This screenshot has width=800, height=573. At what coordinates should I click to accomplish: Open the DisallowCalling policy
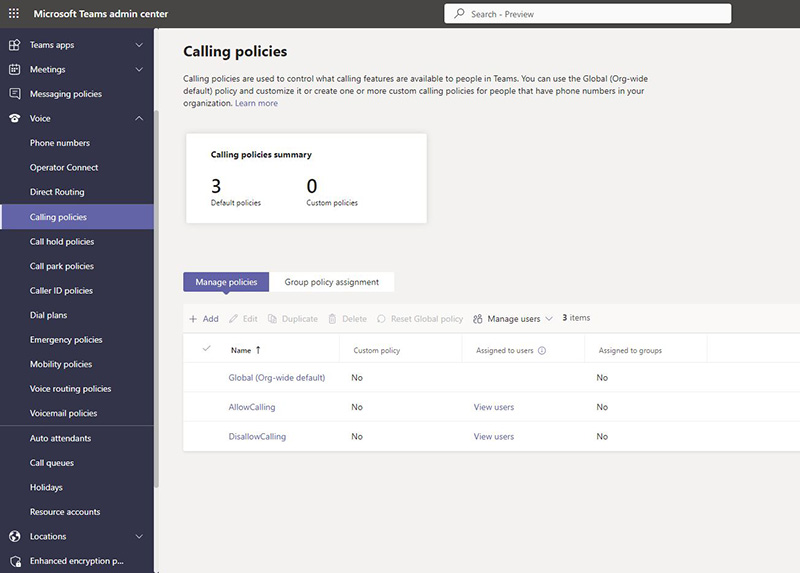point(257,437)
